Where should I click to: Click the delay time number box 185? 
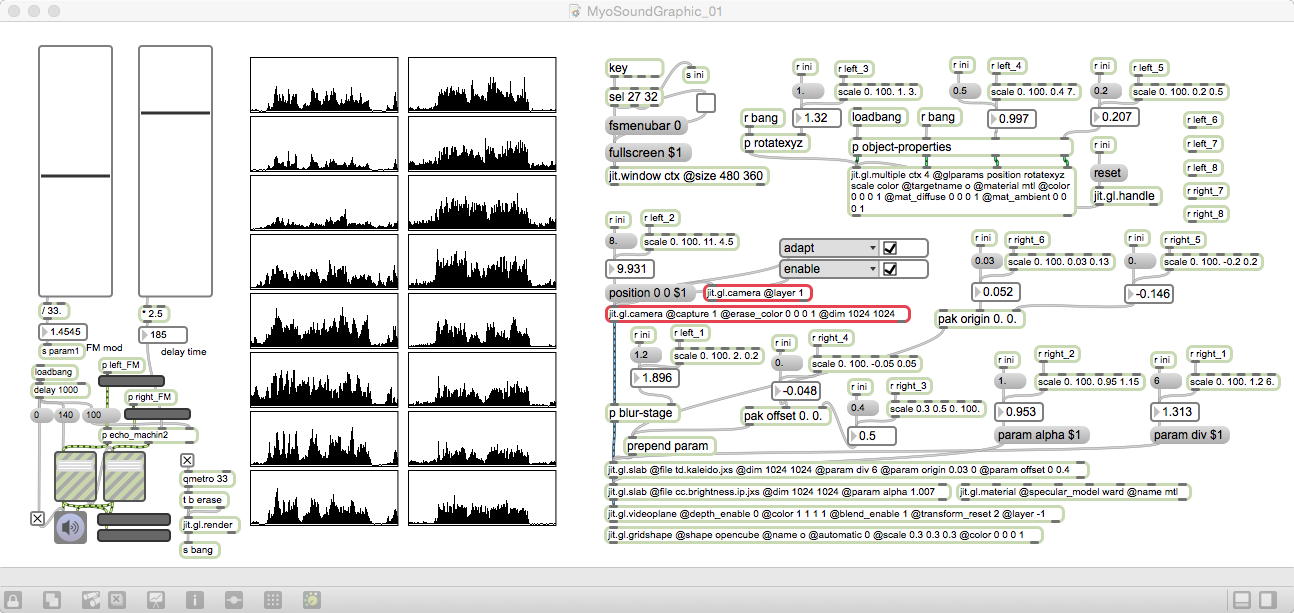164,335
